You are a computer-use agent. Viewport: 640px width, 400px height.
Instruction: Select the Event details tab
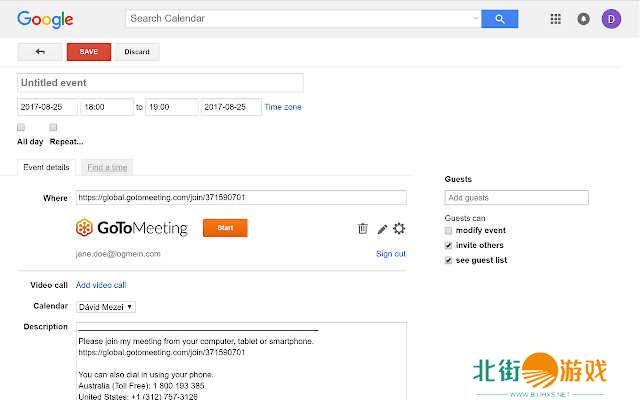46,167
